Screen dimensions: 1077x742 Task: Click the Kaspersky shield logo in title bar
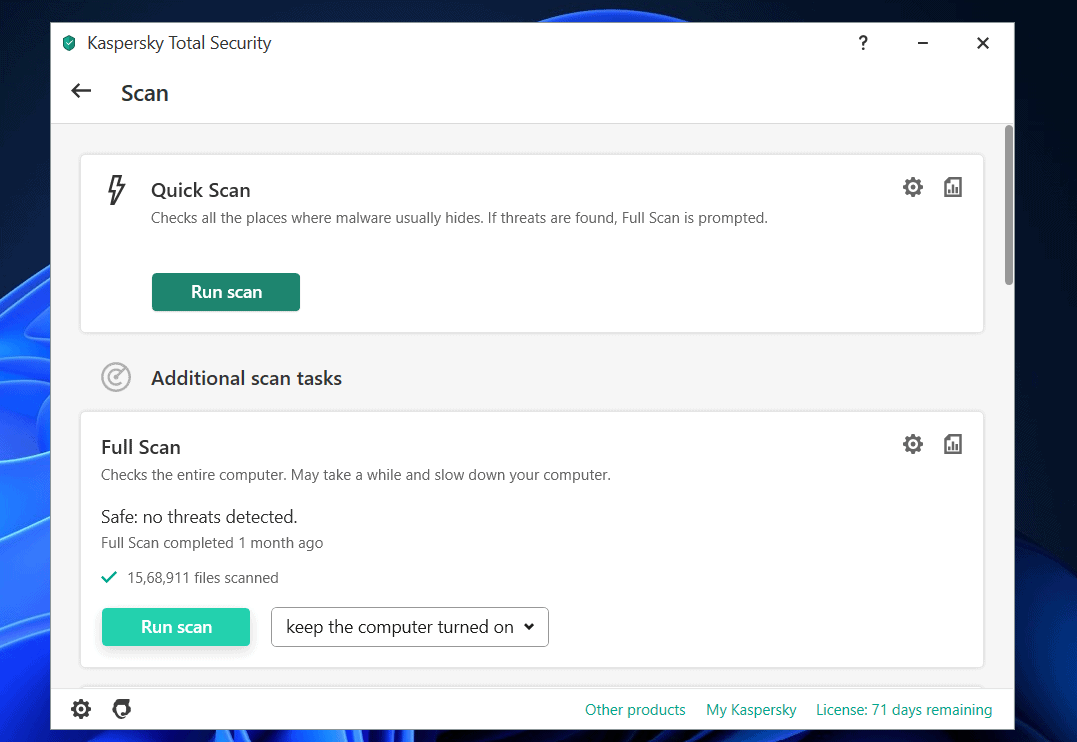click(69, 43)
